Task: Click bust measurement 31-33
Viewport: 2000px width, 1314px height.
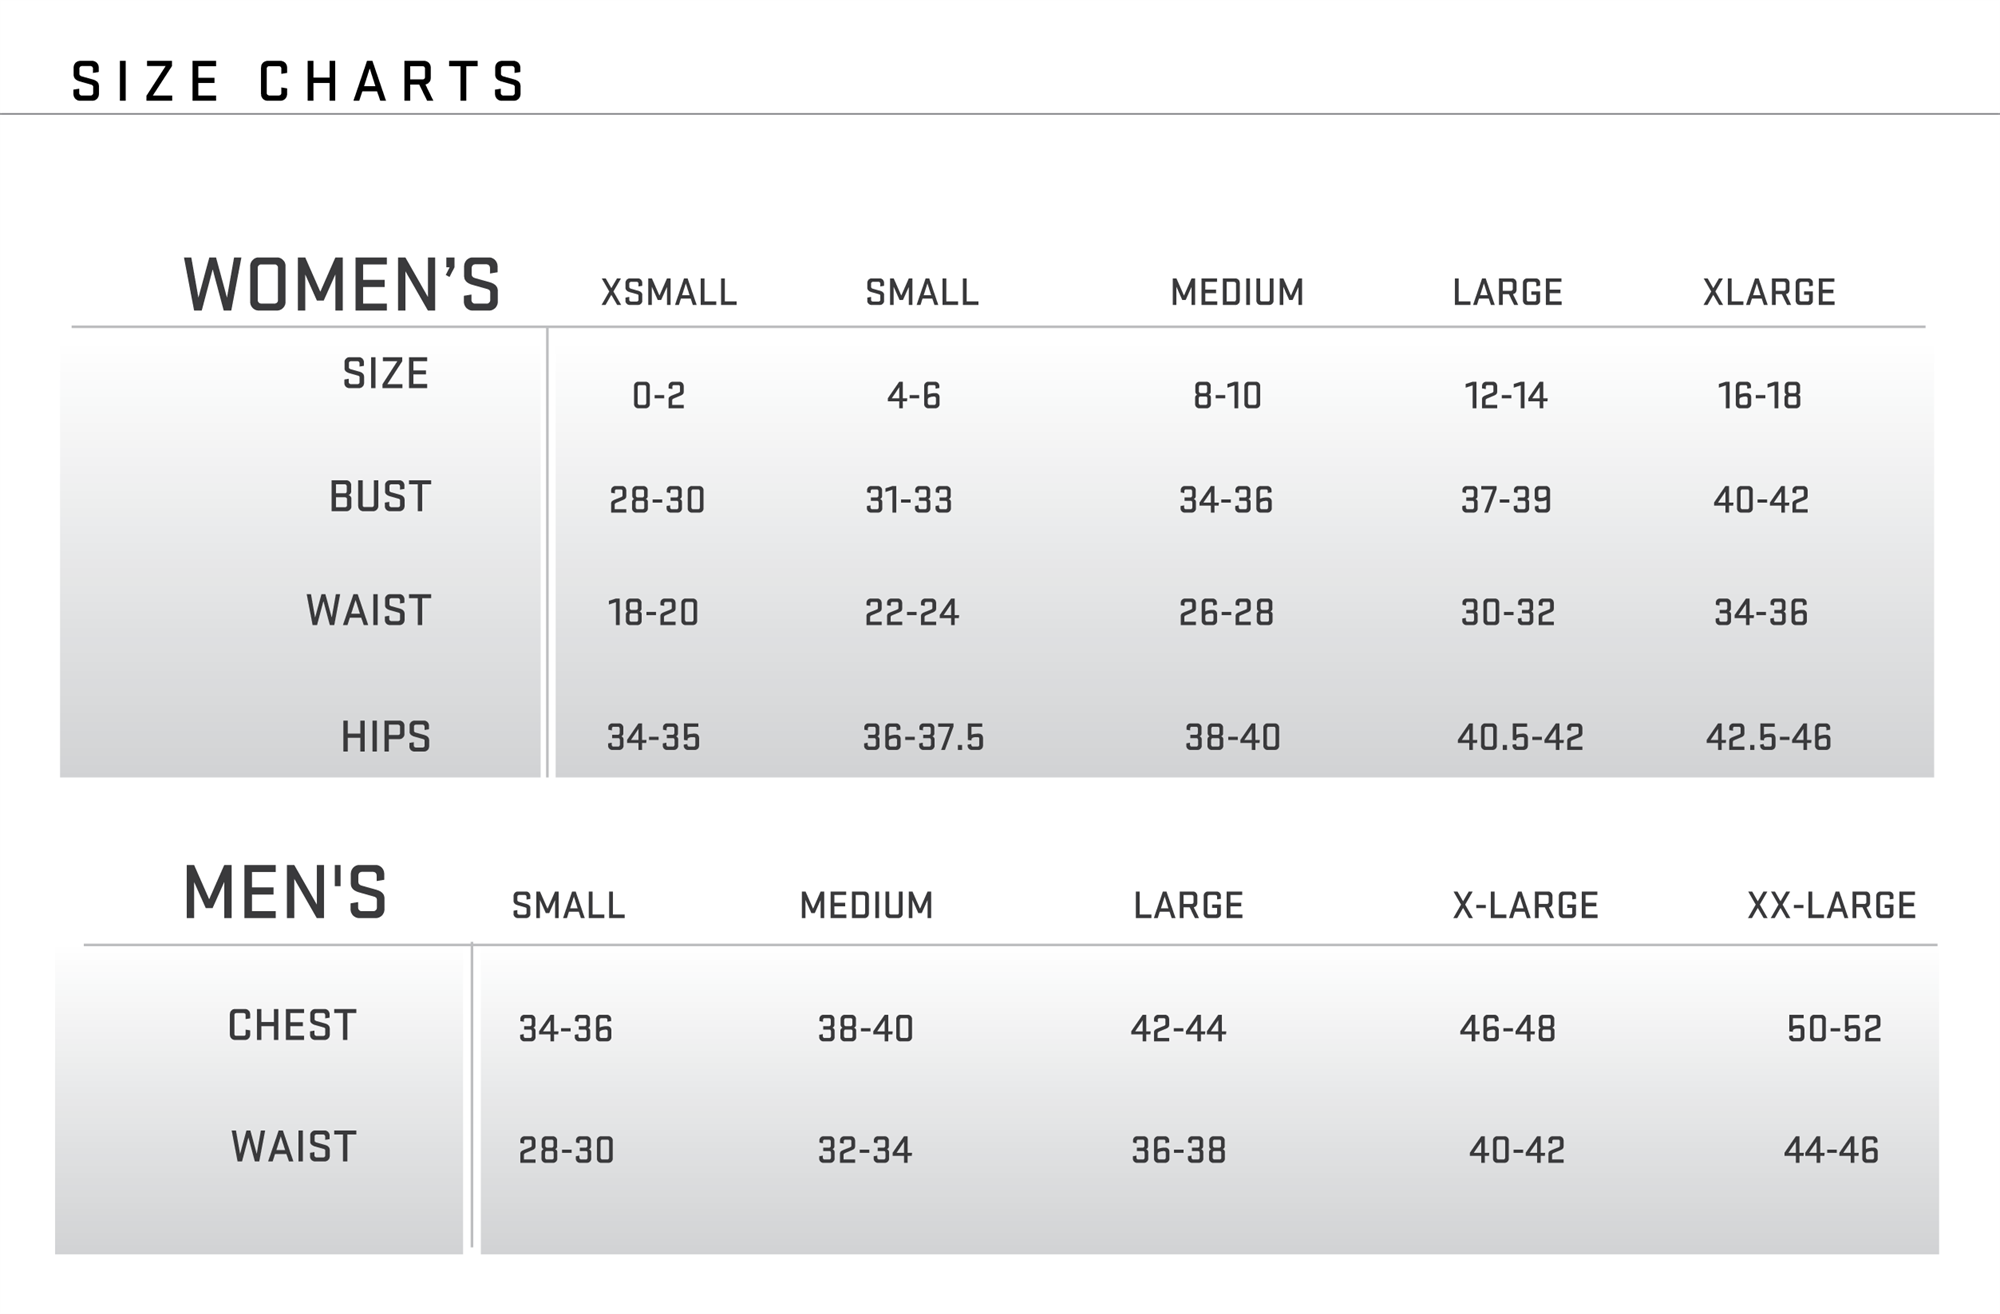Action: [x=909, y=500]
